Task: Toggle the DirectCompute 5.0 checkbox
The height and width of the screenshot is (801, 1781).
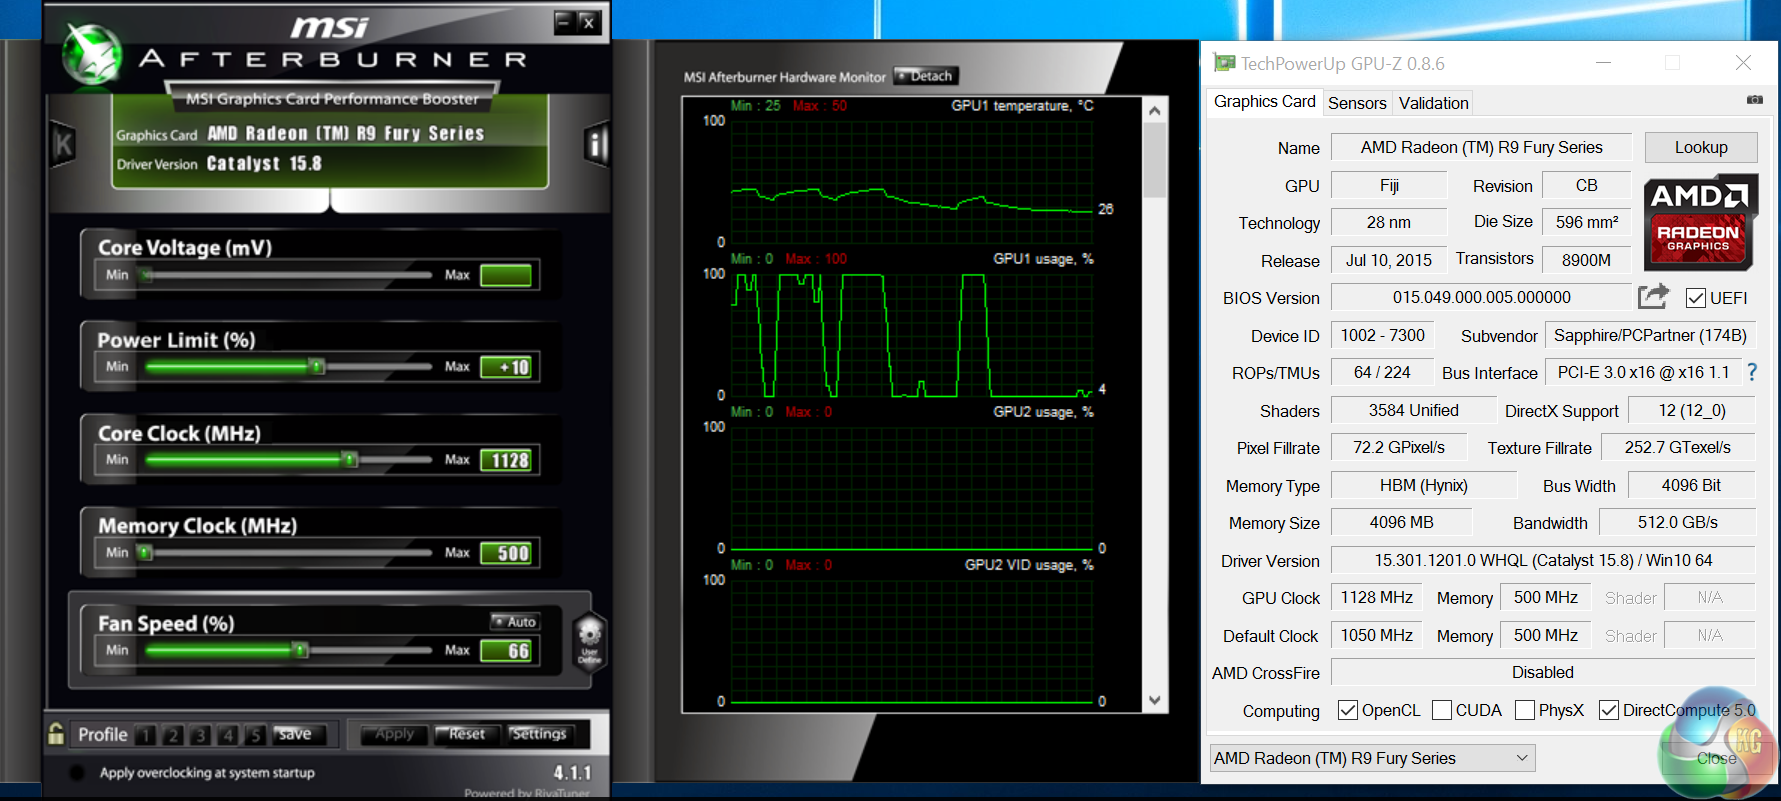Action: tap(1609, 710)
